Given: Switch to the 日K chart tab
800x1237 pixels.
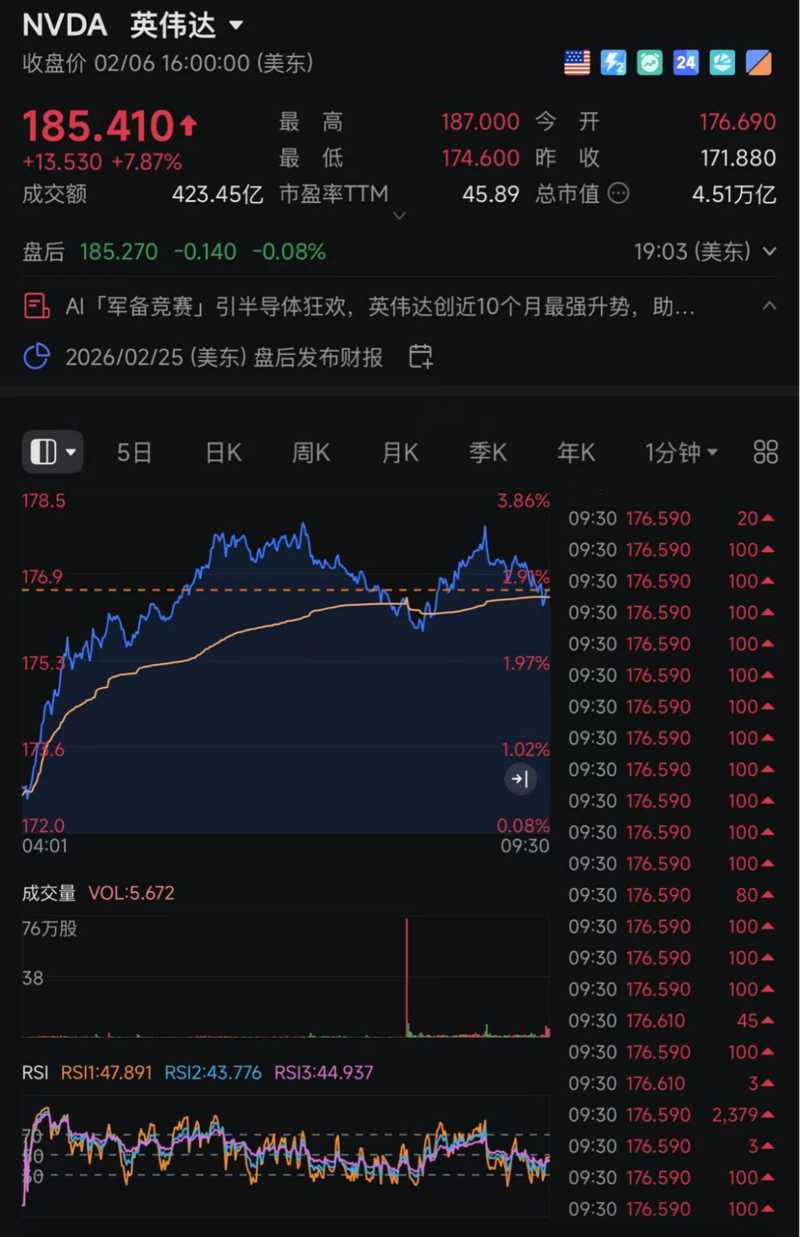Looking at the screenshot, I should click(x=222, y=452).
